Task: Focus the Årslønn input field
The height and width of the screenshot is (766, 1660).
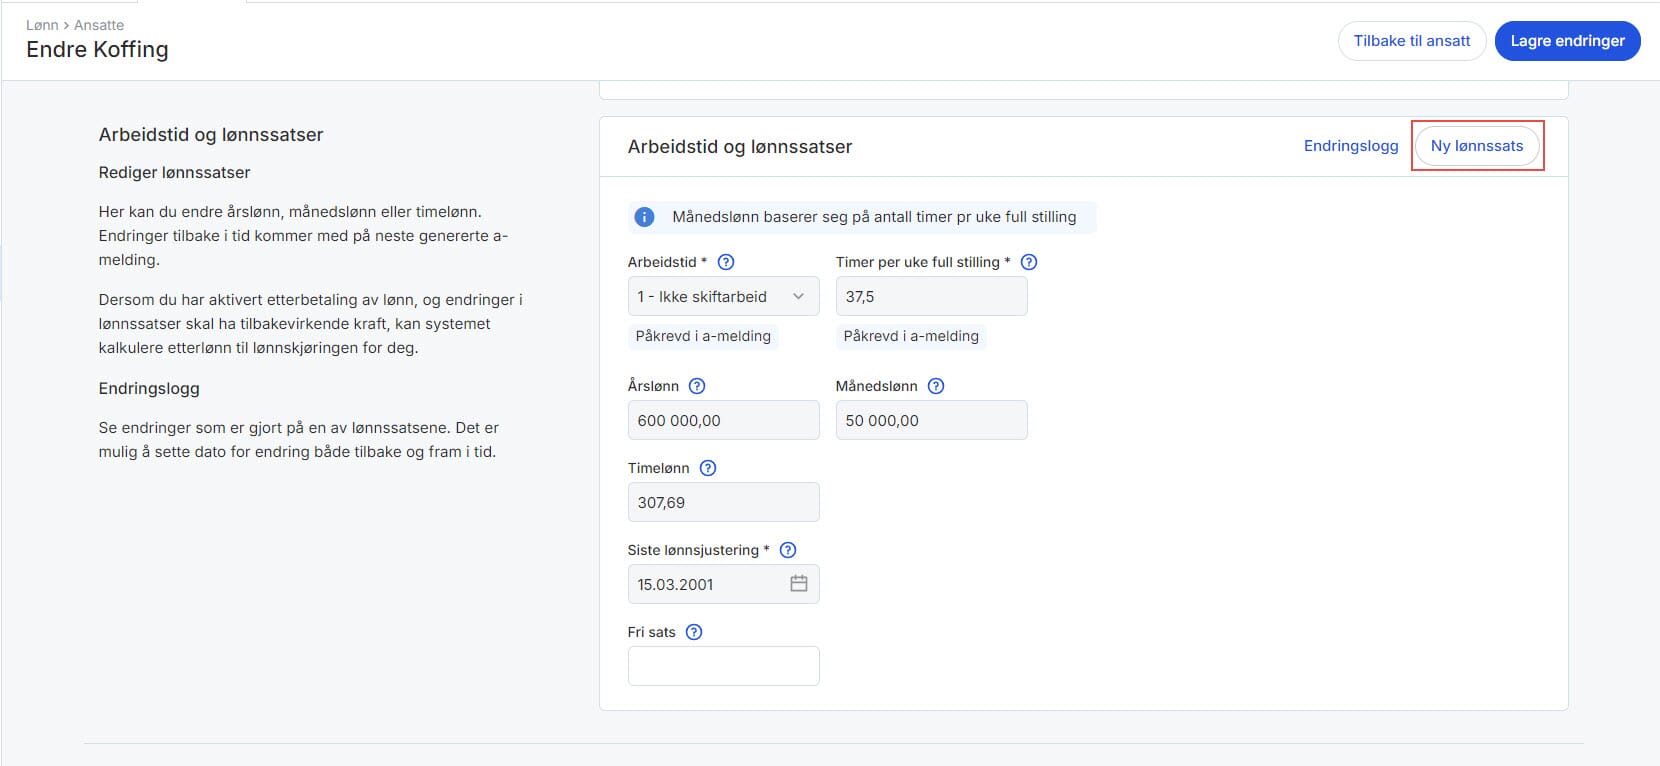Action: [722, 421]
